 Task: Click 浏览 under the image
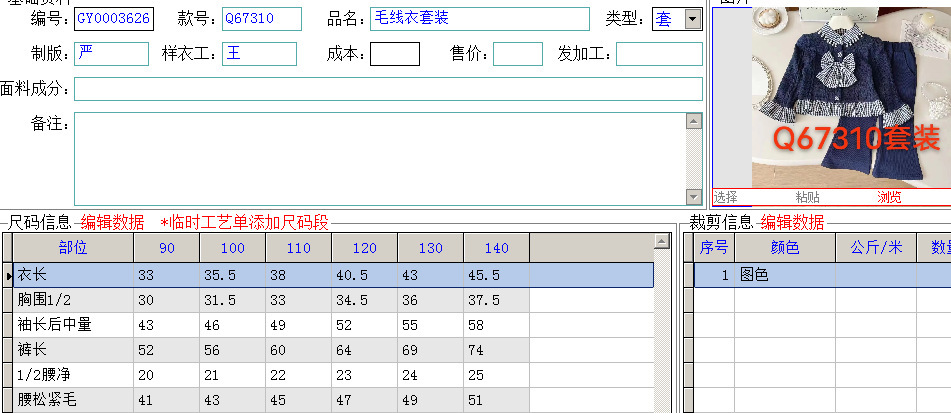(889, 197)
